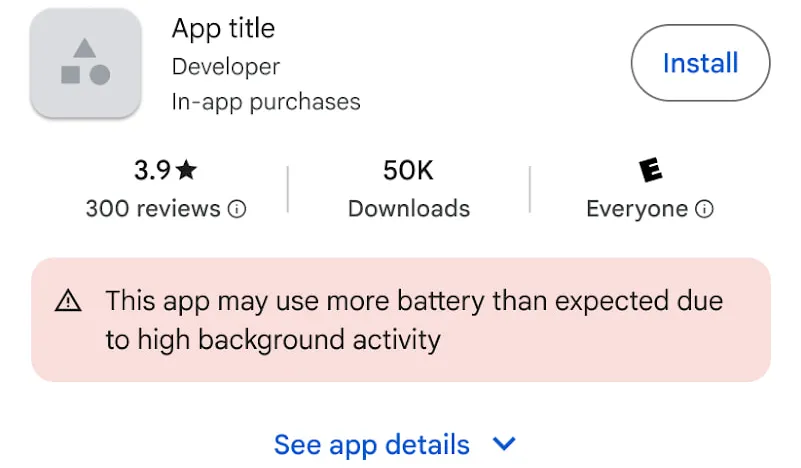Open the 300 reviews text
The image size is (801, 468).
click(153, 209)
